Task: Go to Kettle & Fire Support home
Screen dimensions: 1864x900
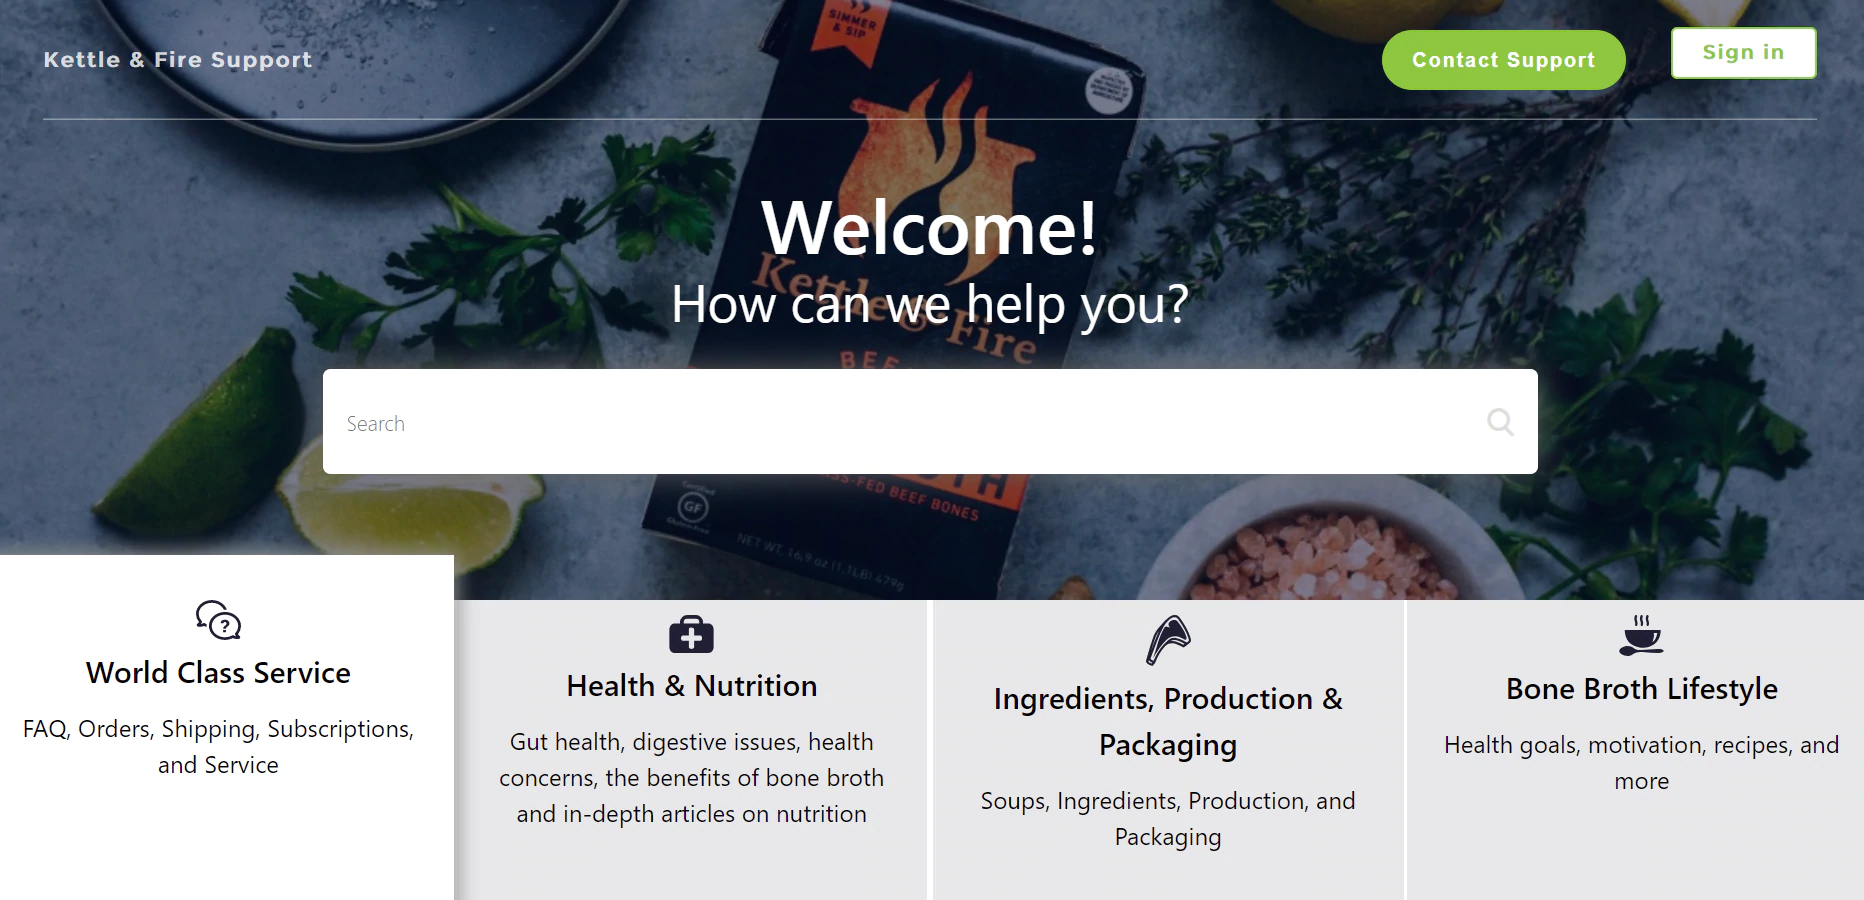Action: coord(178,60)
